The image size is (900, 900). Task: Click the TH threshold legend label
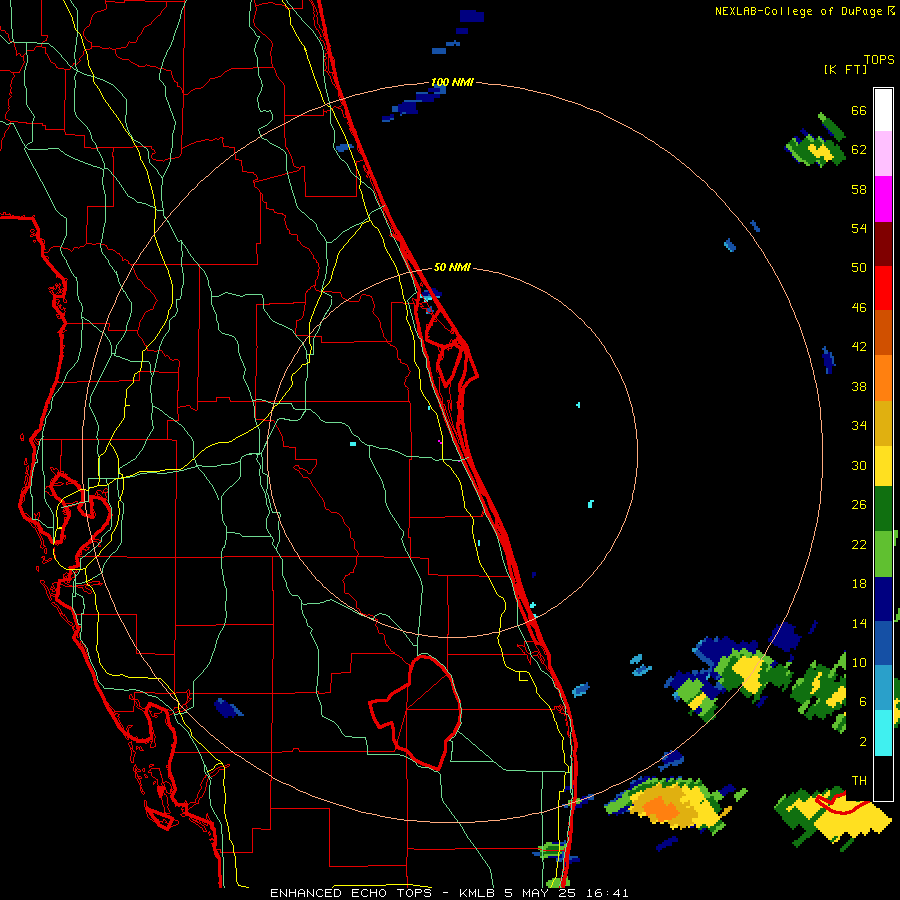pos(859,781)
